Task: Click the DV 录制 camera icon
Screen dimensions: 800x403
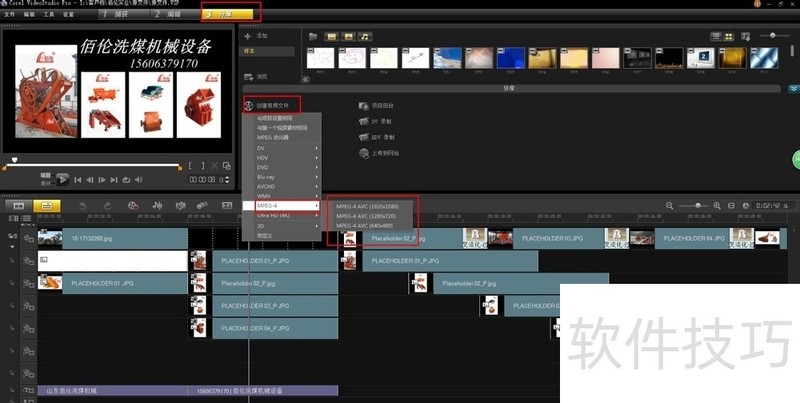Action: (x=361, y=120)
